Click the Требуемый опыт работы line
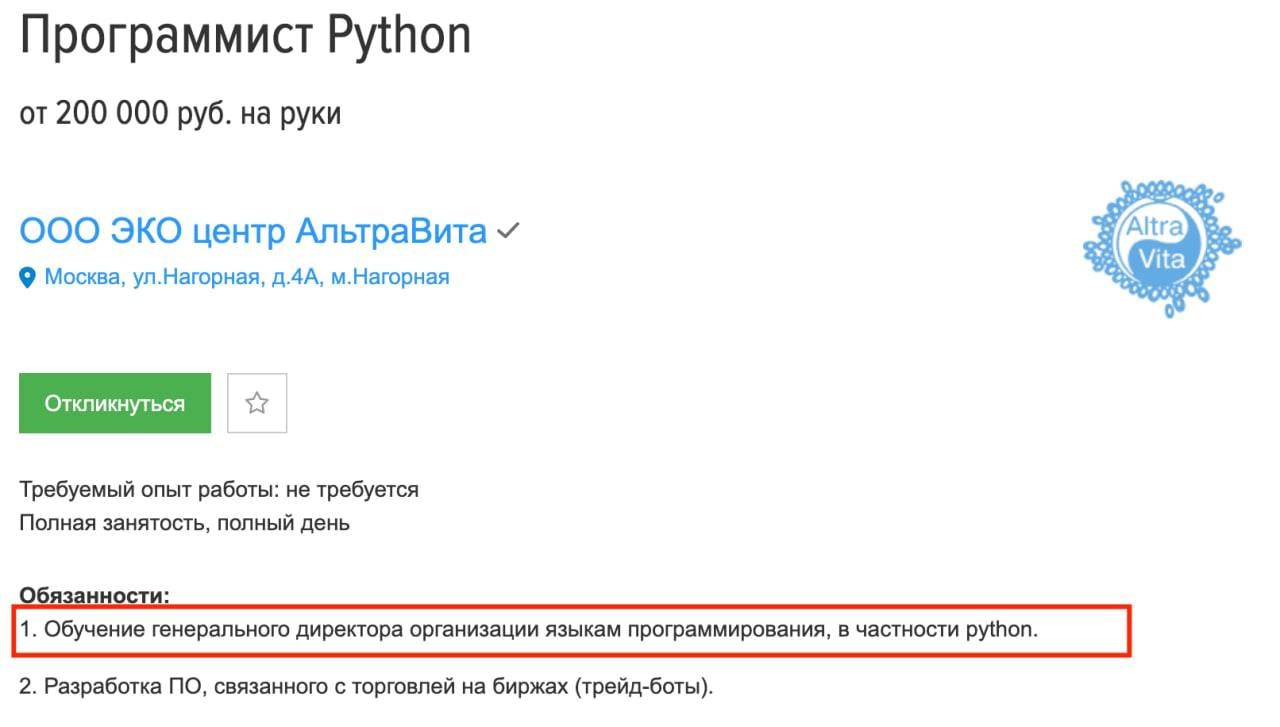The image size is (1280, 727). pyautogui.click(x=219, y=490)
